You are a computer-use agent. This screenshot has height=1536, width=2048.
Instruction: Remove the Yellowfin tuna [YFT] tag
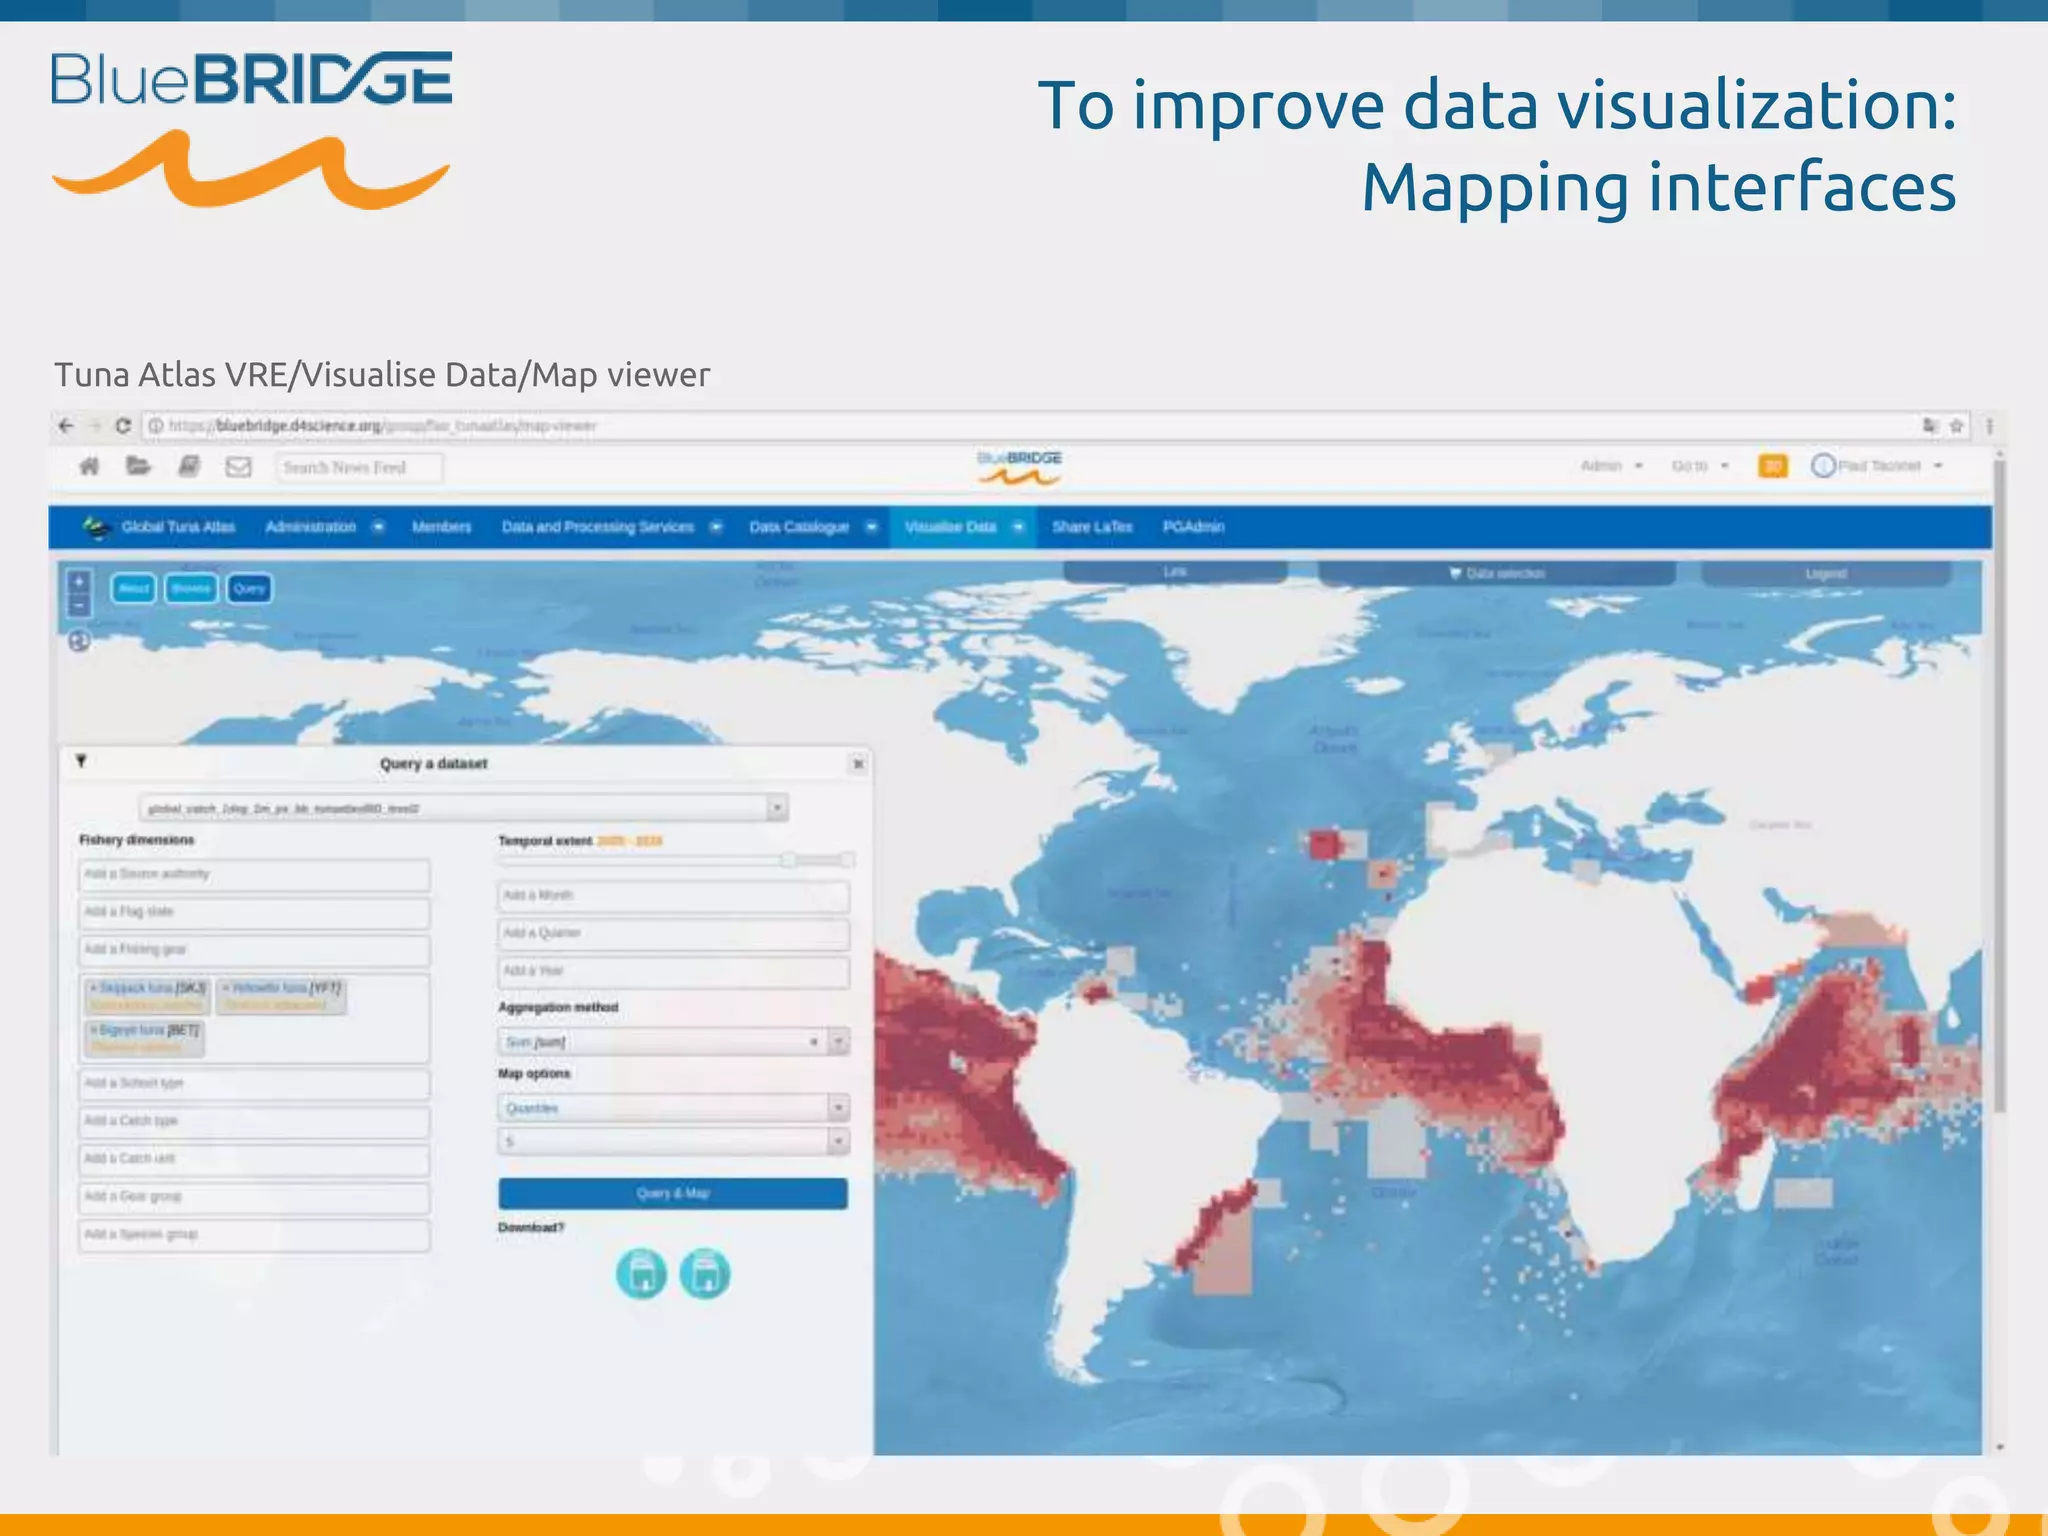[226, 988]
